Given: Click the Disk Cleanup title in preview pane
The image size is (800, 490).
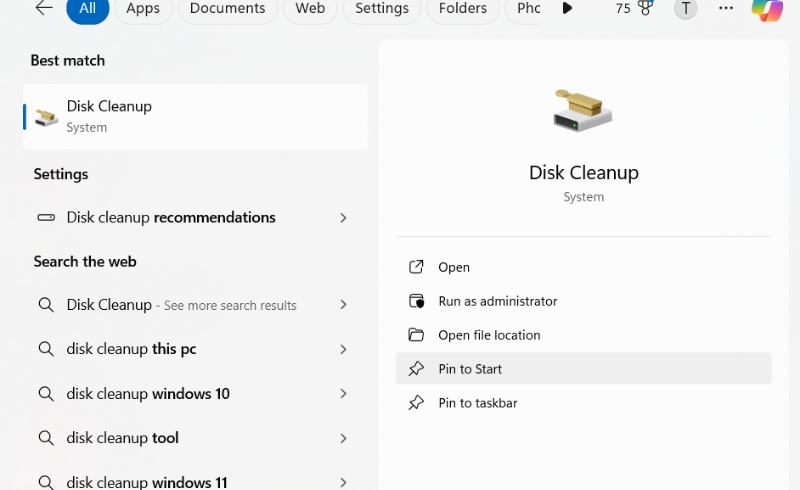Looking at the screenshot, I should 584,173.
